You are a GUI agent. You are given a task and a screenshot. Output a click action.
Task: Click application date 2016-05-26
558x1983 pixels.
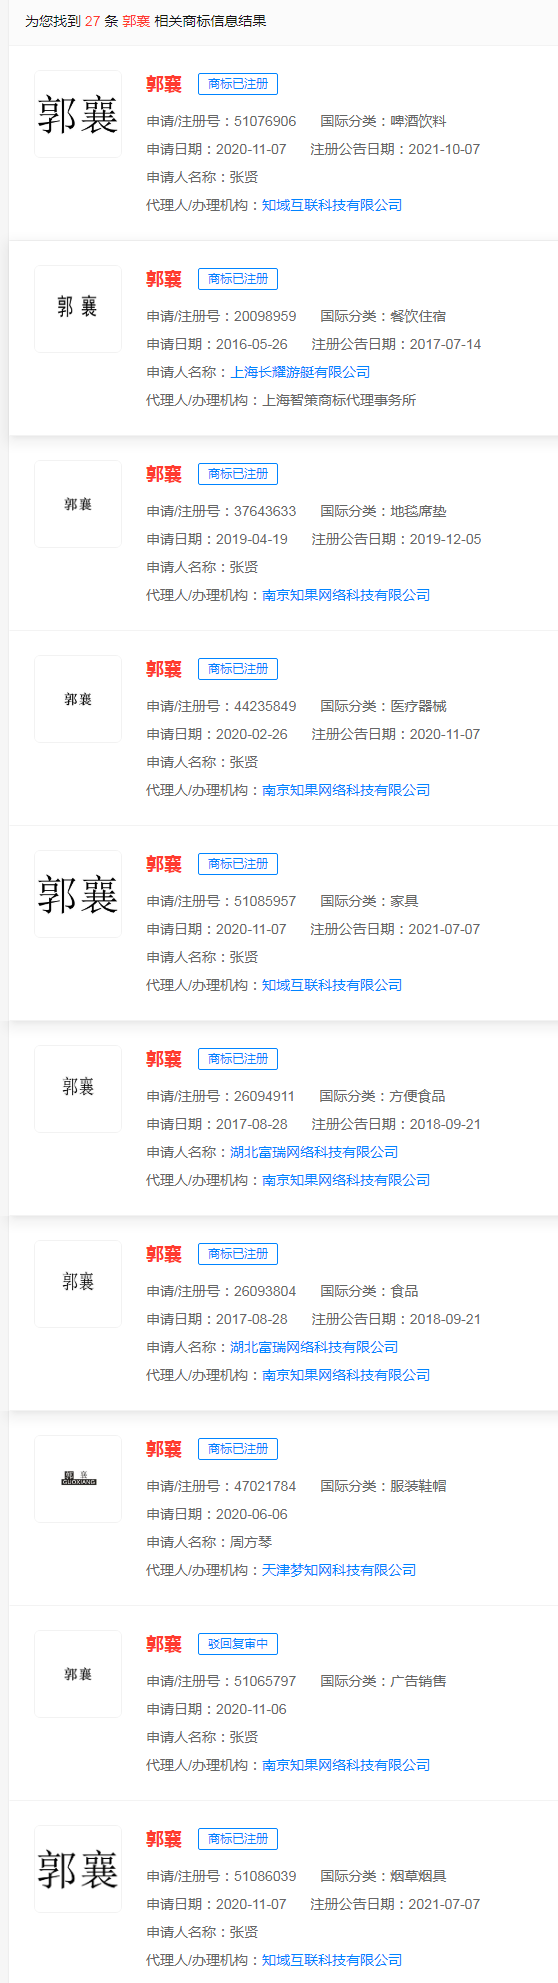(251, 344)
